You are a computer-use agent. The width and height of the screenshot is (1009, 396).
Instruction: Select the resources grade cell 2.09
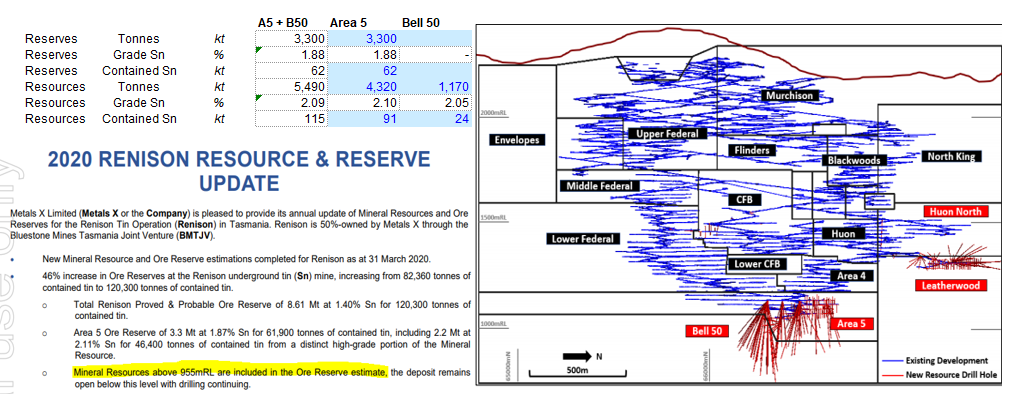(291, 102)
